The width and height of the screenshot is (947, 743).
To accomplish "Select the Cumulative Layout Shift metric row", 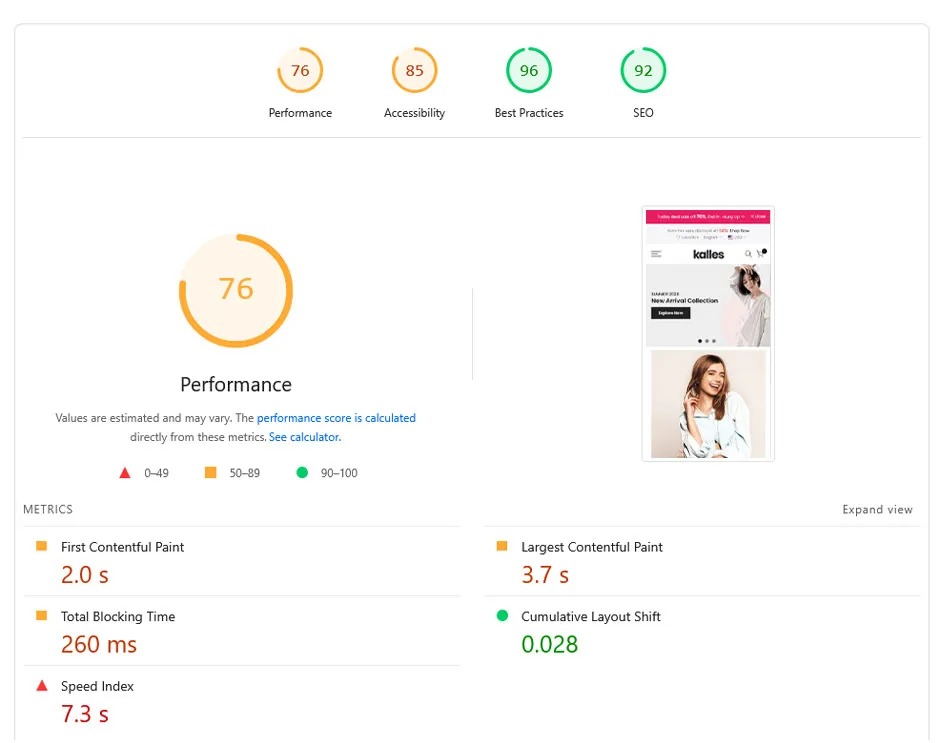I will pos(590,617).
